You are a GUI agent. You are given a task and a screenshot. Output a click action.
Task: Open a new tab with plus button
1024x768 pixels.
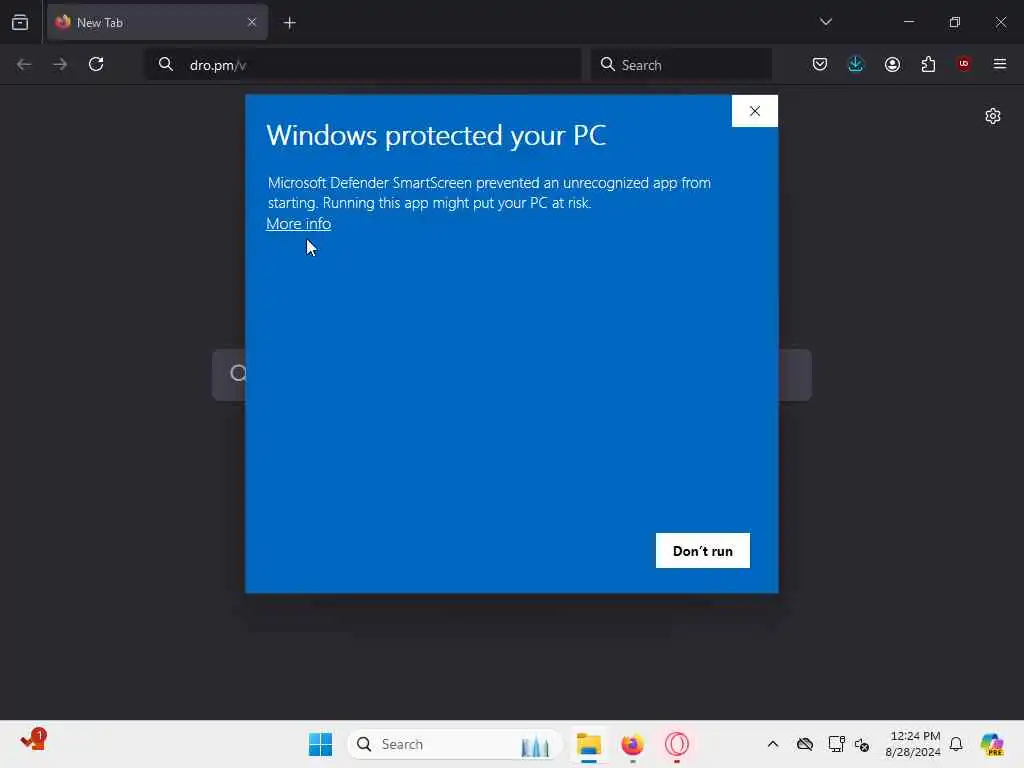pos(290,23)
